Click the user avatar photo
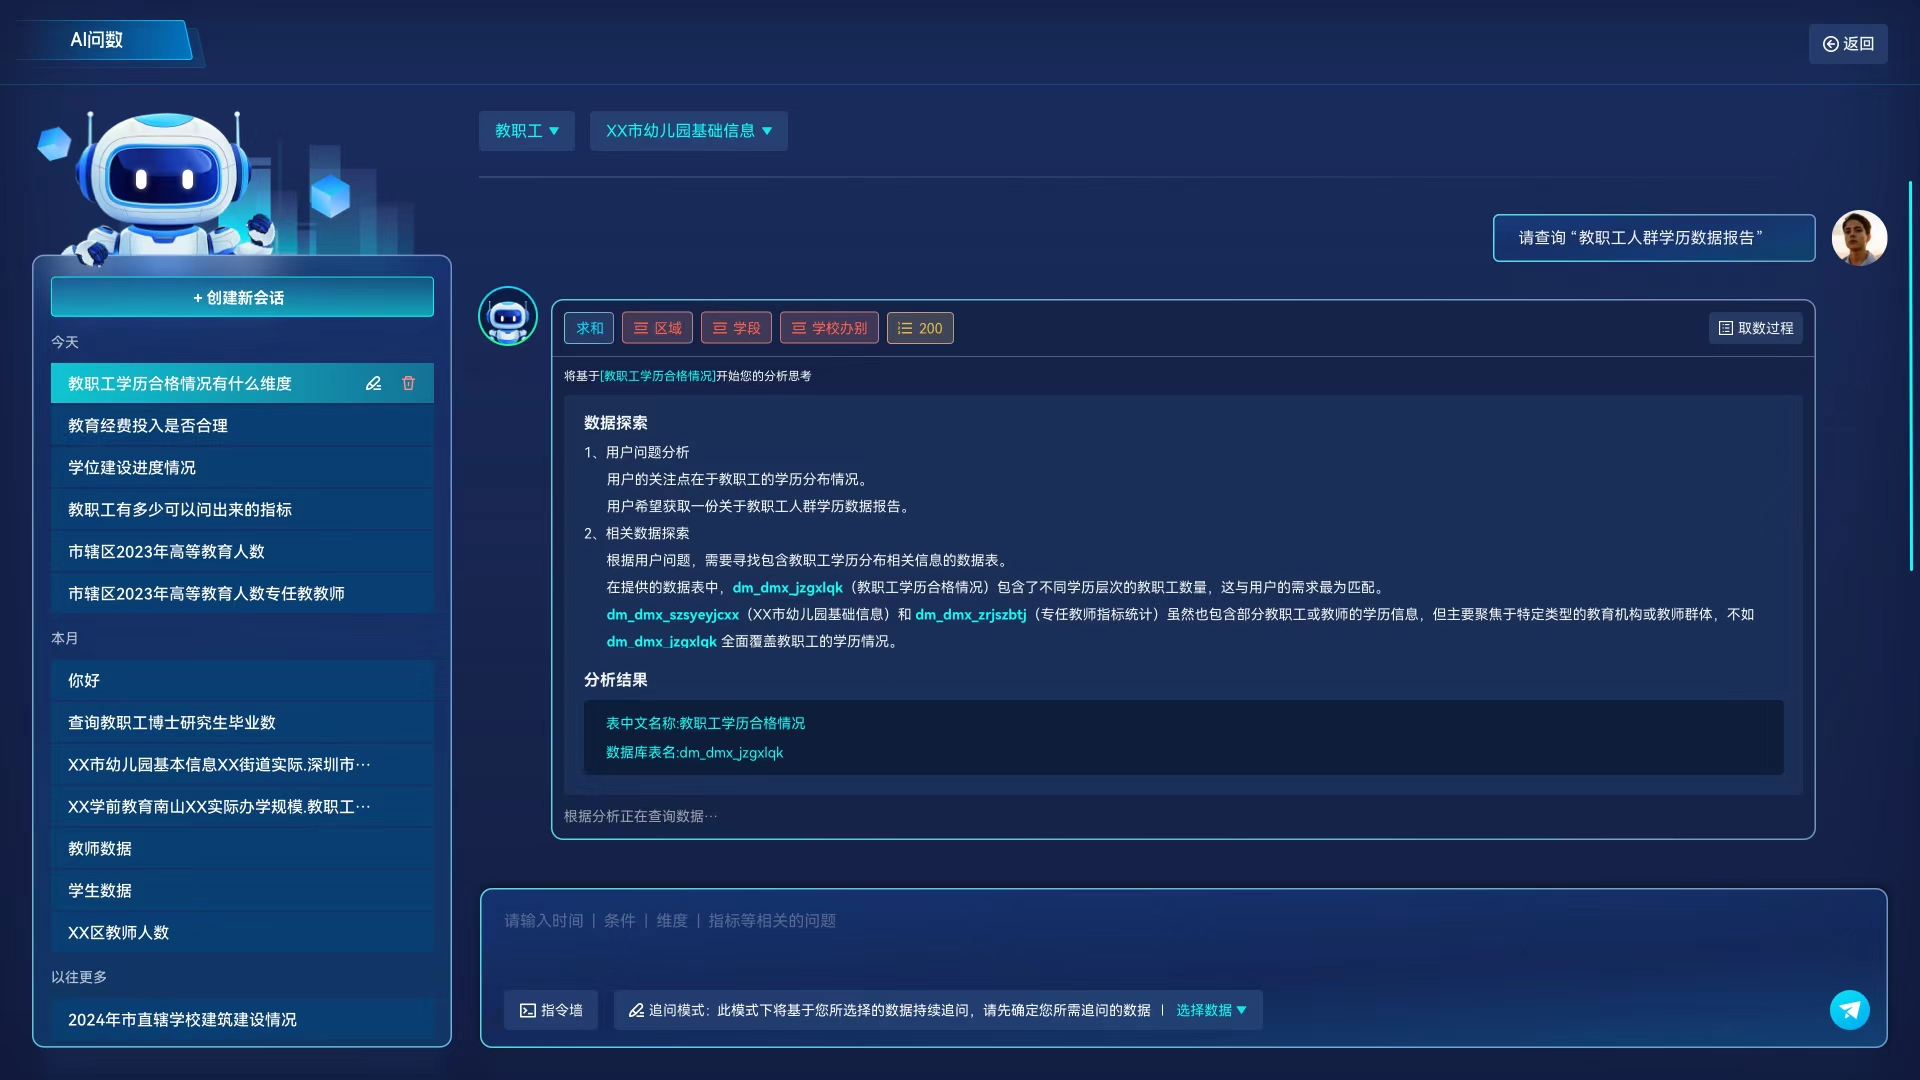The height and width of the screenshot is (1080, 1920). pyautogui.click(x=1858, y=238)
